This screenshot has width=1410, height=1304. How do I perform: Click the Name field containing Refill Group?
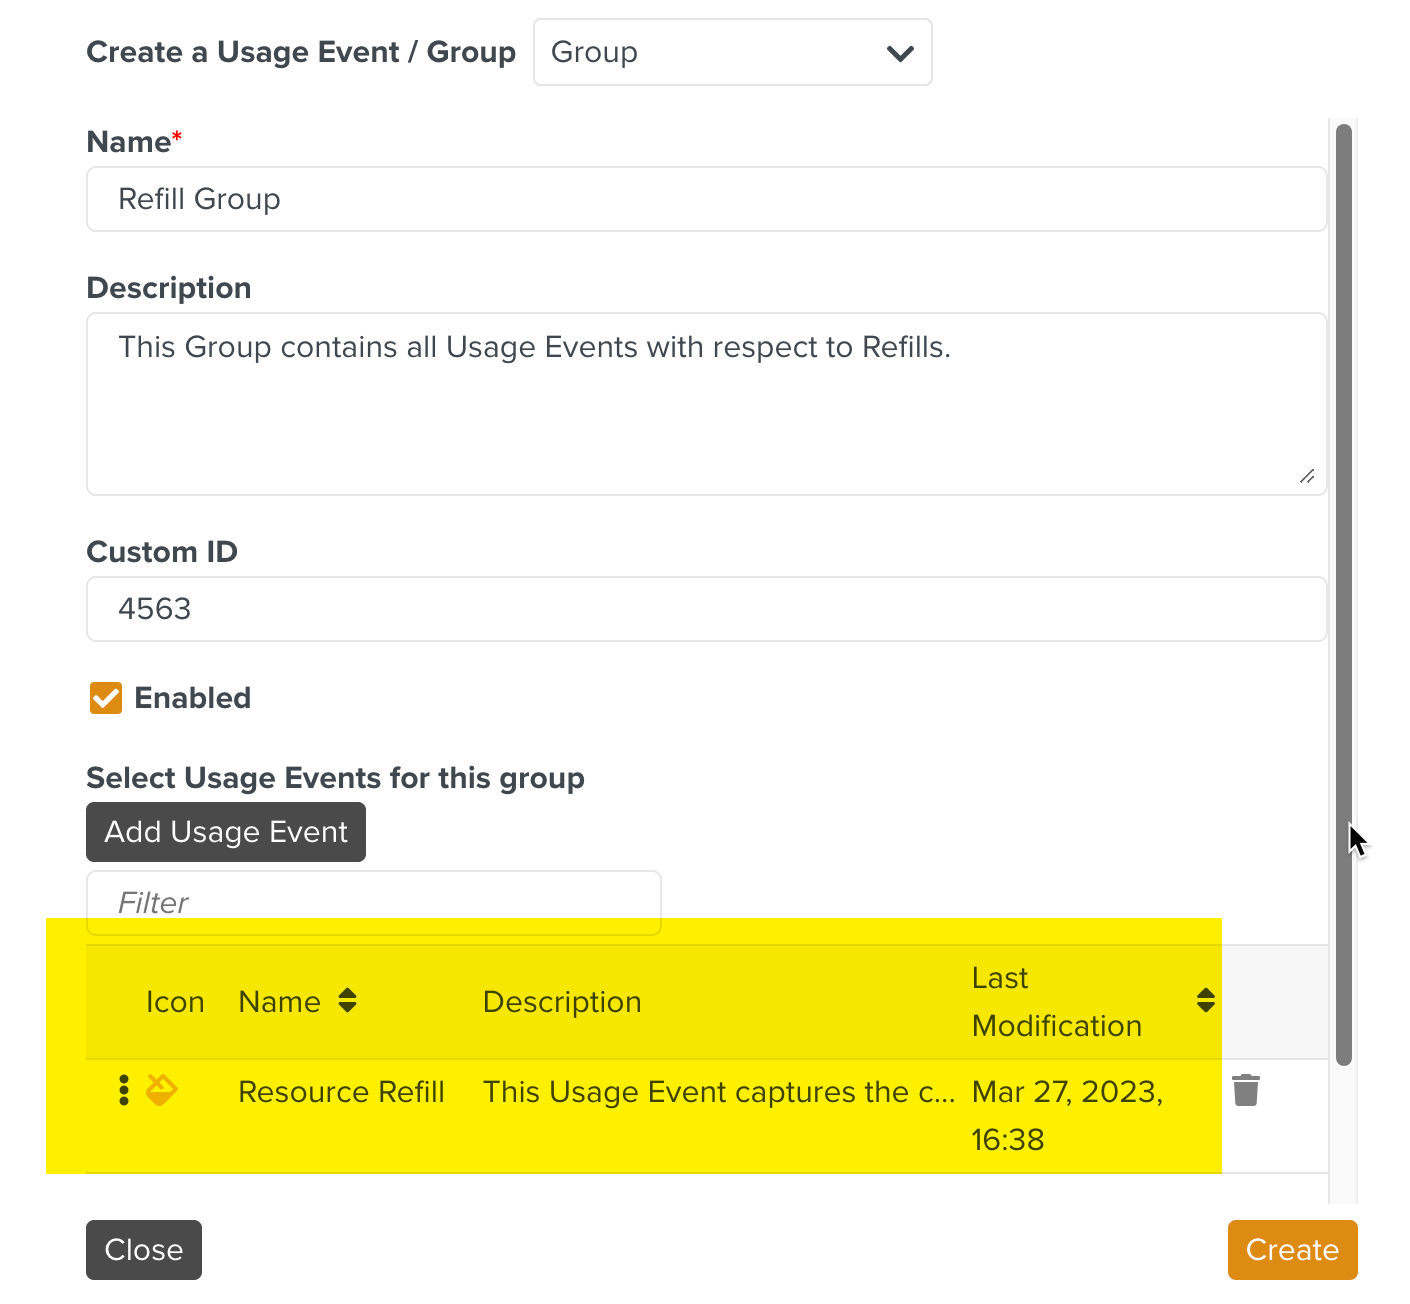pos(706,199)
